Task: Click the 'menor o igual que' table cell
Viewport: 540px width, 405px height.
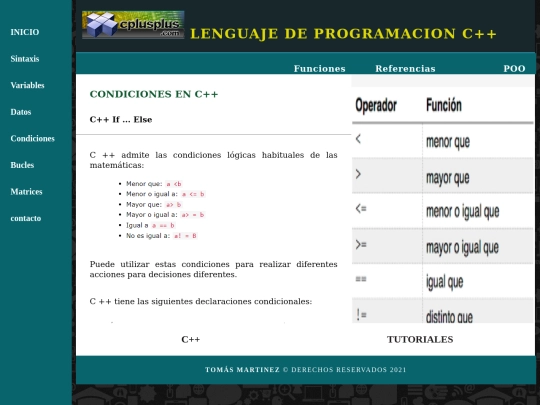Action: coord(463,211)
